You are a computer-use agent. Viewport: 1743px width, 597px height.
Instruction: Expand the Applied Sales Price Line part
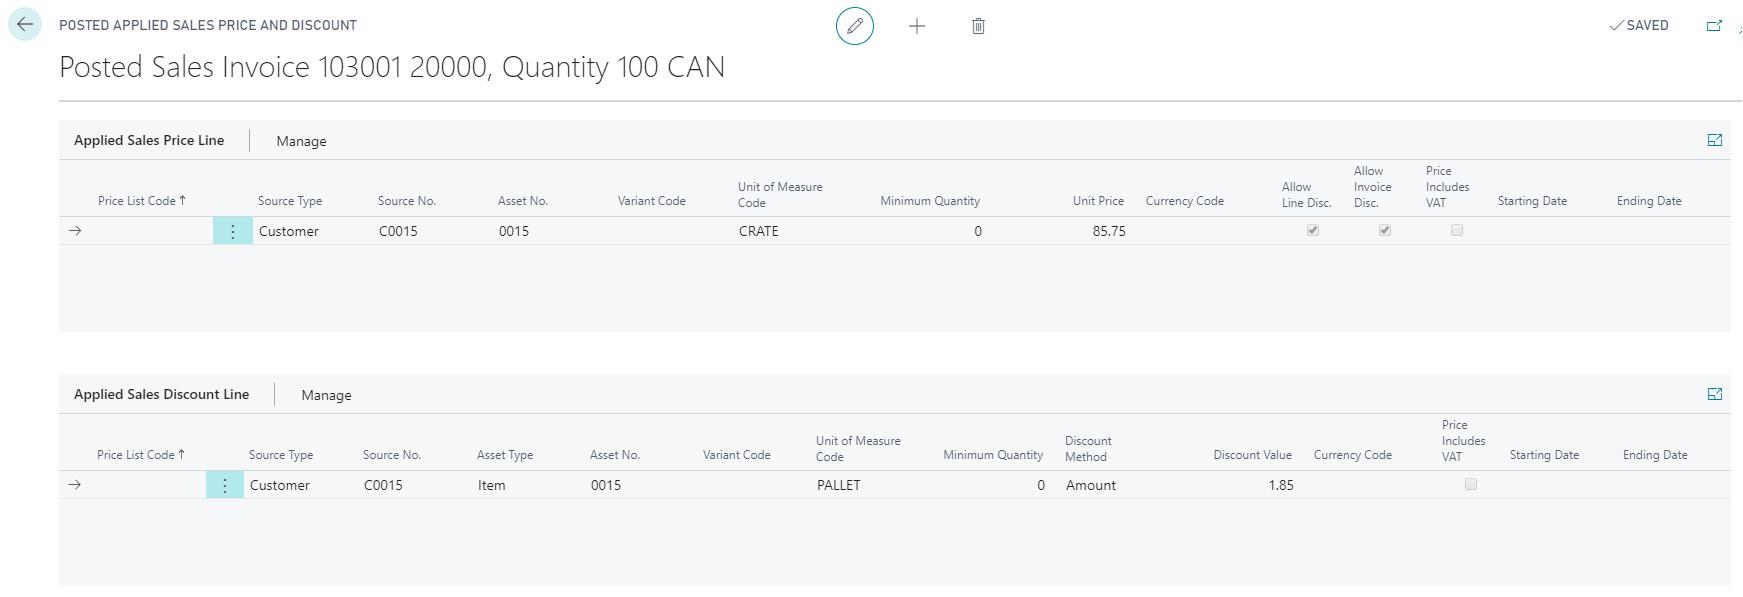(1714, 141)
